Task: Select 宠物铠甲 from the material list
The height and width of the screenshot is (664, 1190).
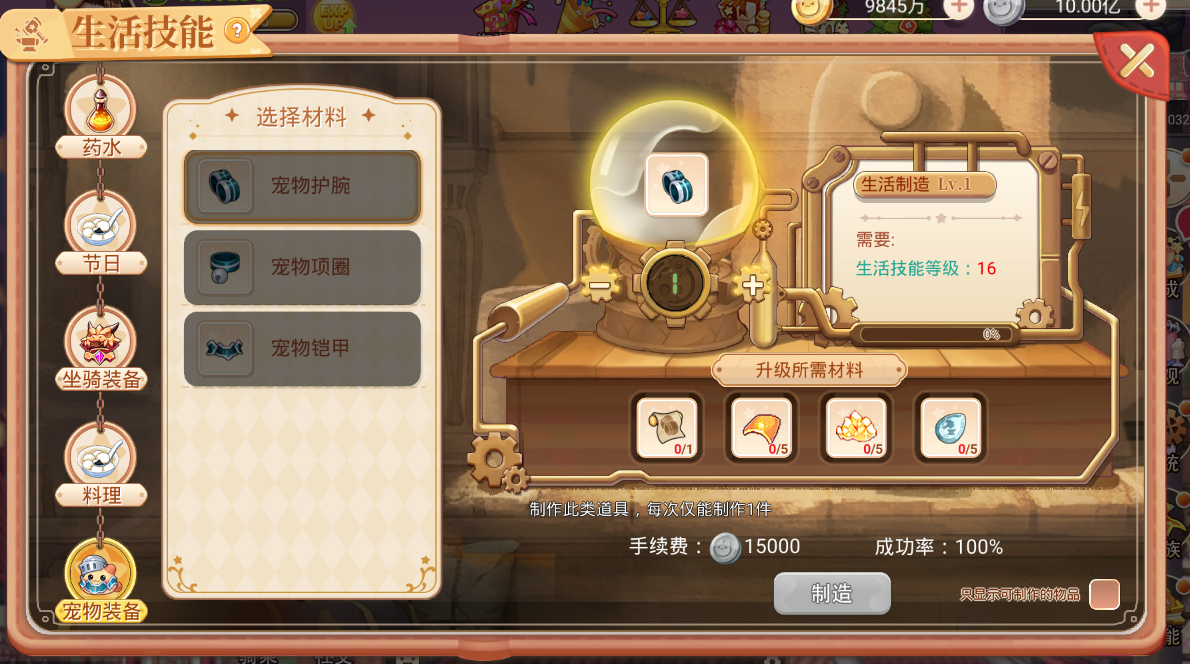Action: pos(302,348)
